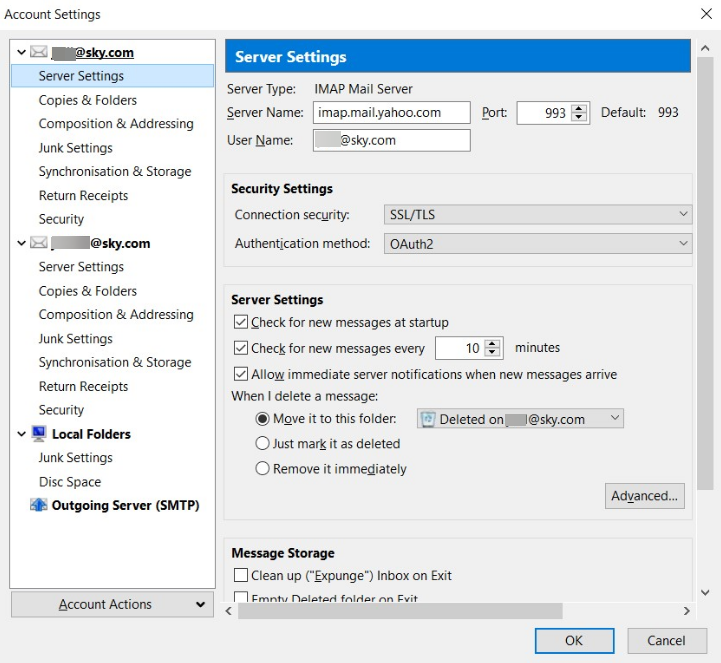The height and width of the screenshot is (663, 721).
Task: Click the Advanced... button
Action: (x=645, y=496)
